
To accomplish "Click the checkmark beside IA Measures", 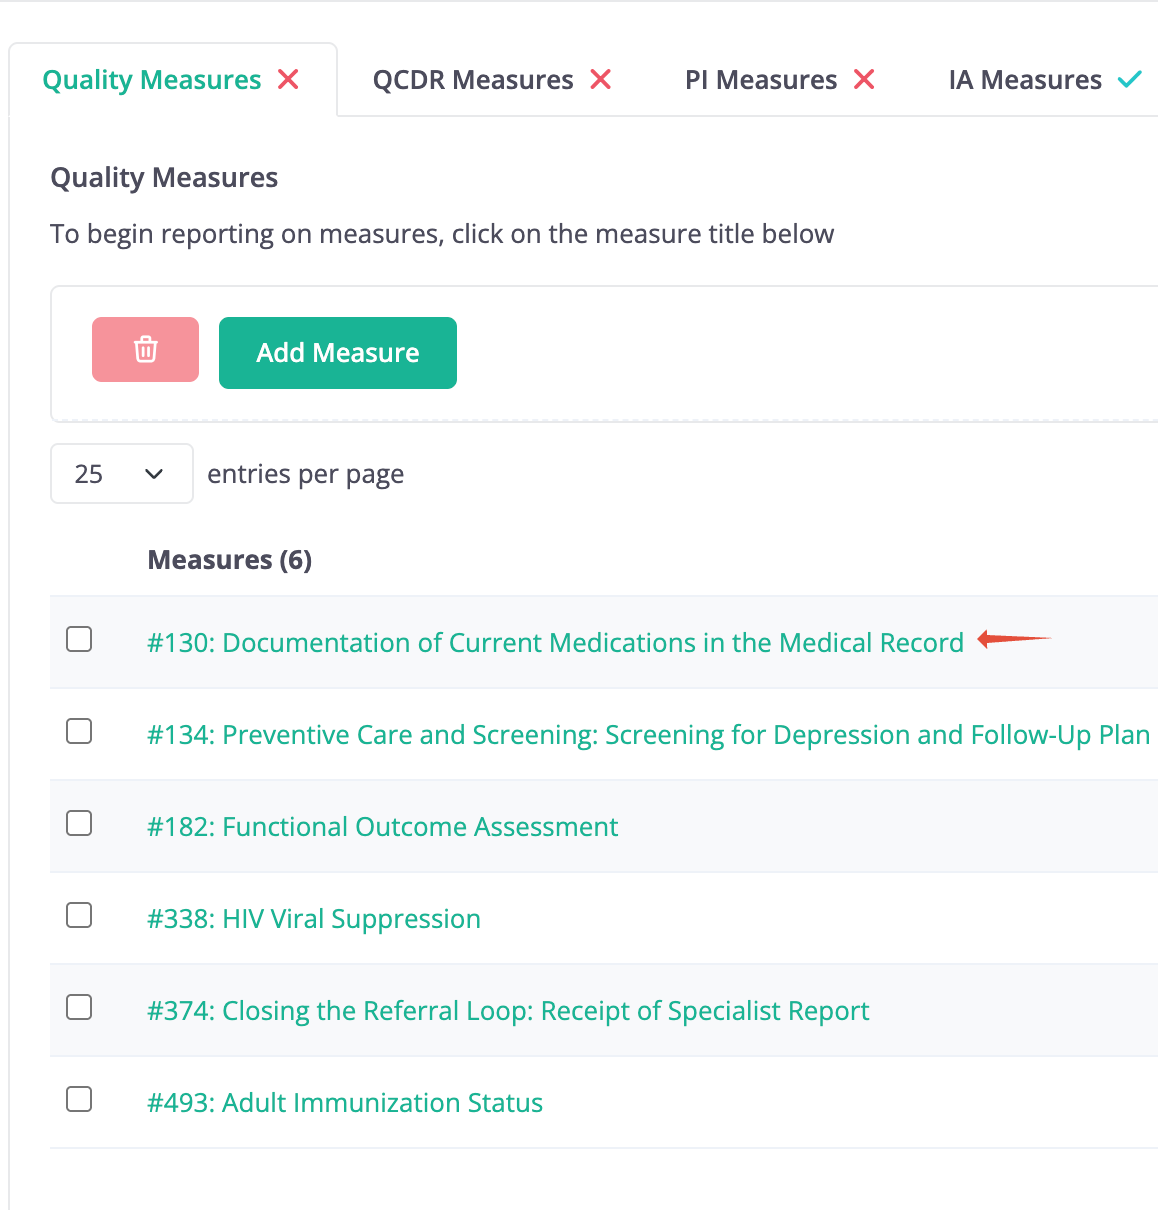I will click(x=1130, y=79).
